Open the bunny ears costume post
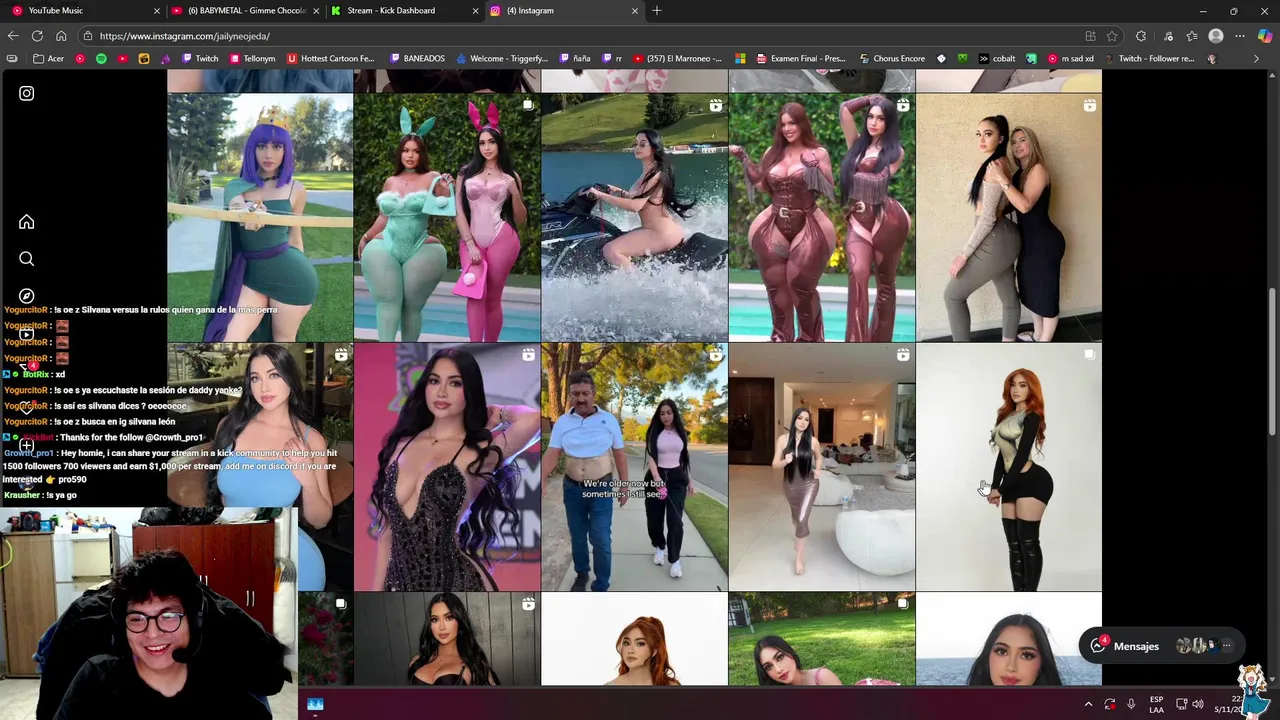Screen dimensions: 1280x720 [447, 218]
